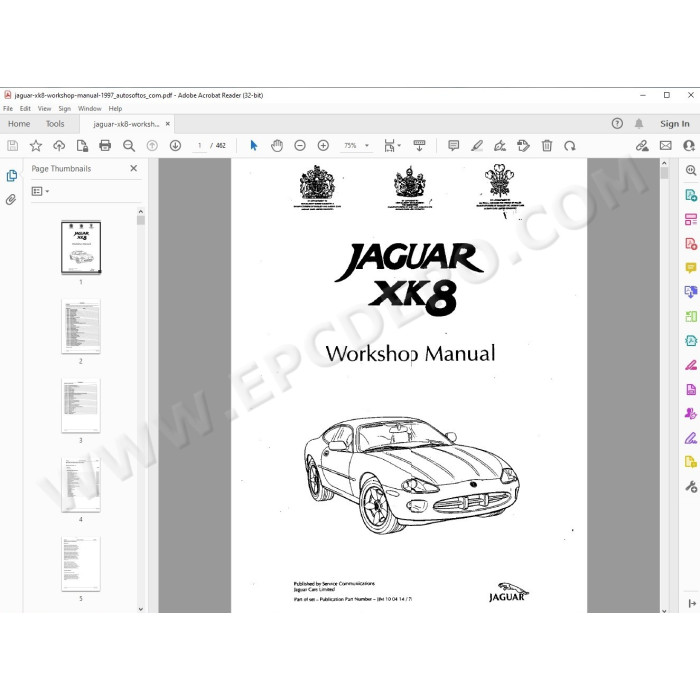The width and height of the screenshot is (700, 700).
Task: Zoom in with plus button
Action: [x=323, y=146]
